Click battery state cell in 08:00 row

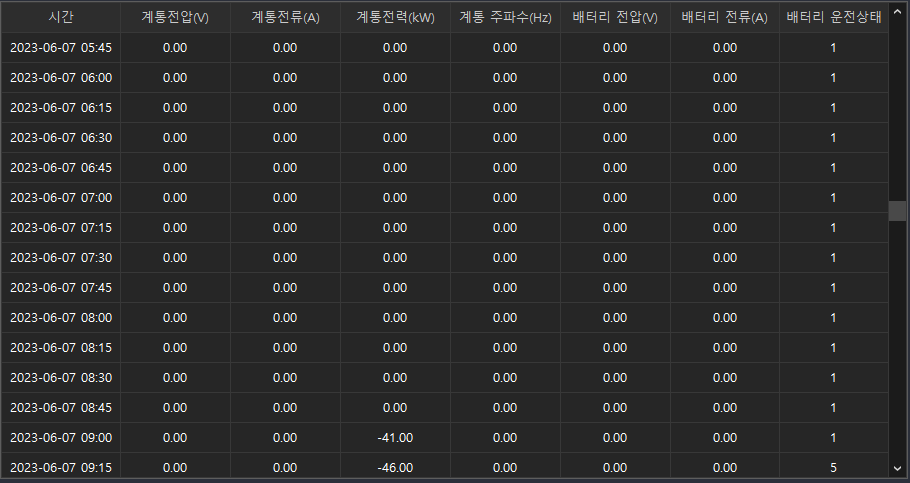pos(834,318)
